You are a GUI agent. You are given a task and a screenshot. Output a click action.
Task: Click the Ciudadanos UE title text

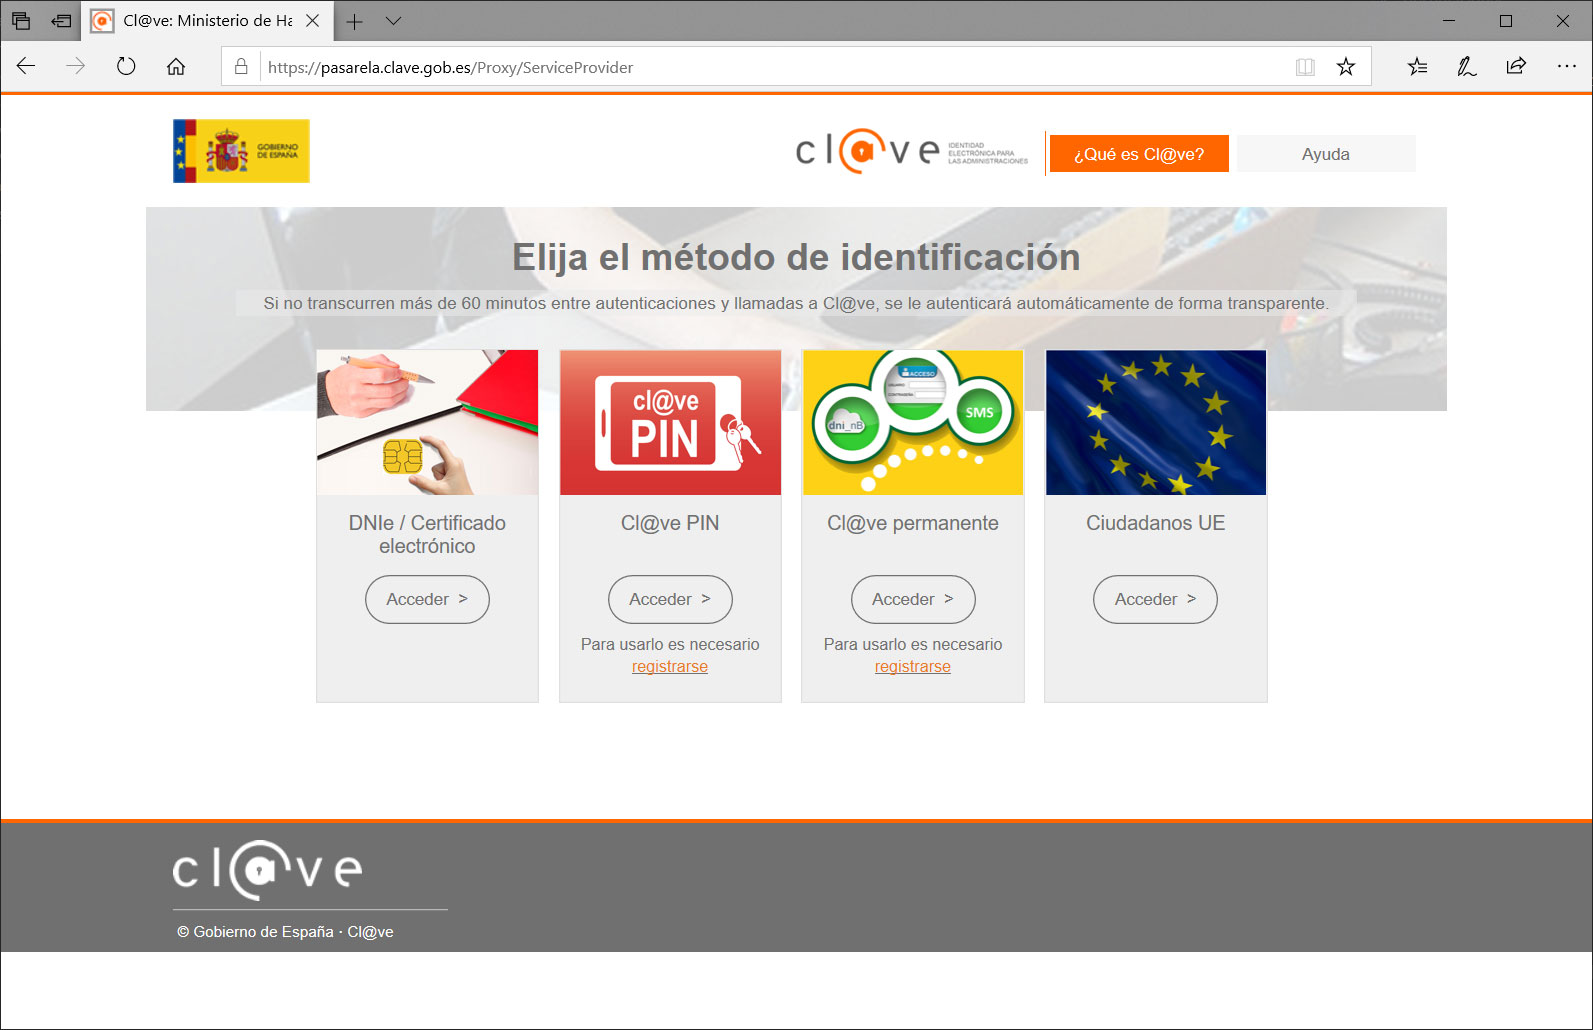click(1156, 523)
